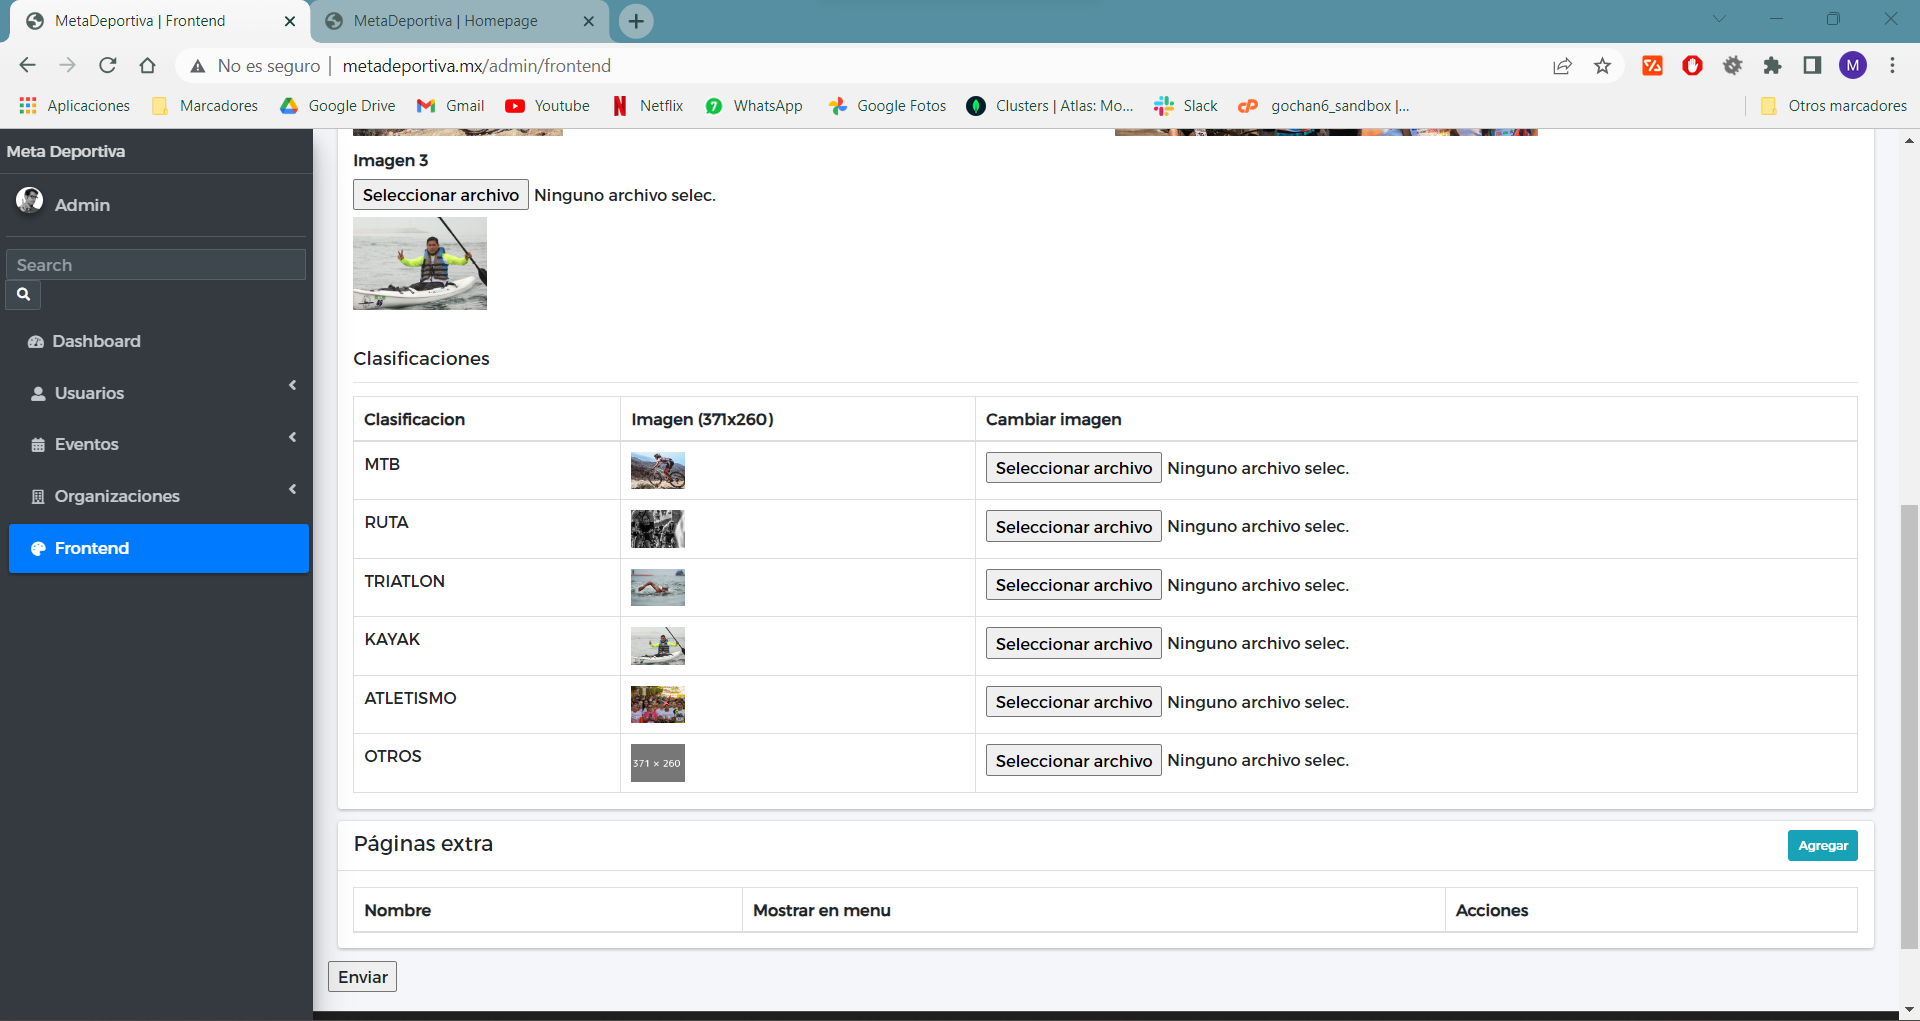Open a new browser tab
This screenshot has height=1021, width=1920.
click(636, 21)
